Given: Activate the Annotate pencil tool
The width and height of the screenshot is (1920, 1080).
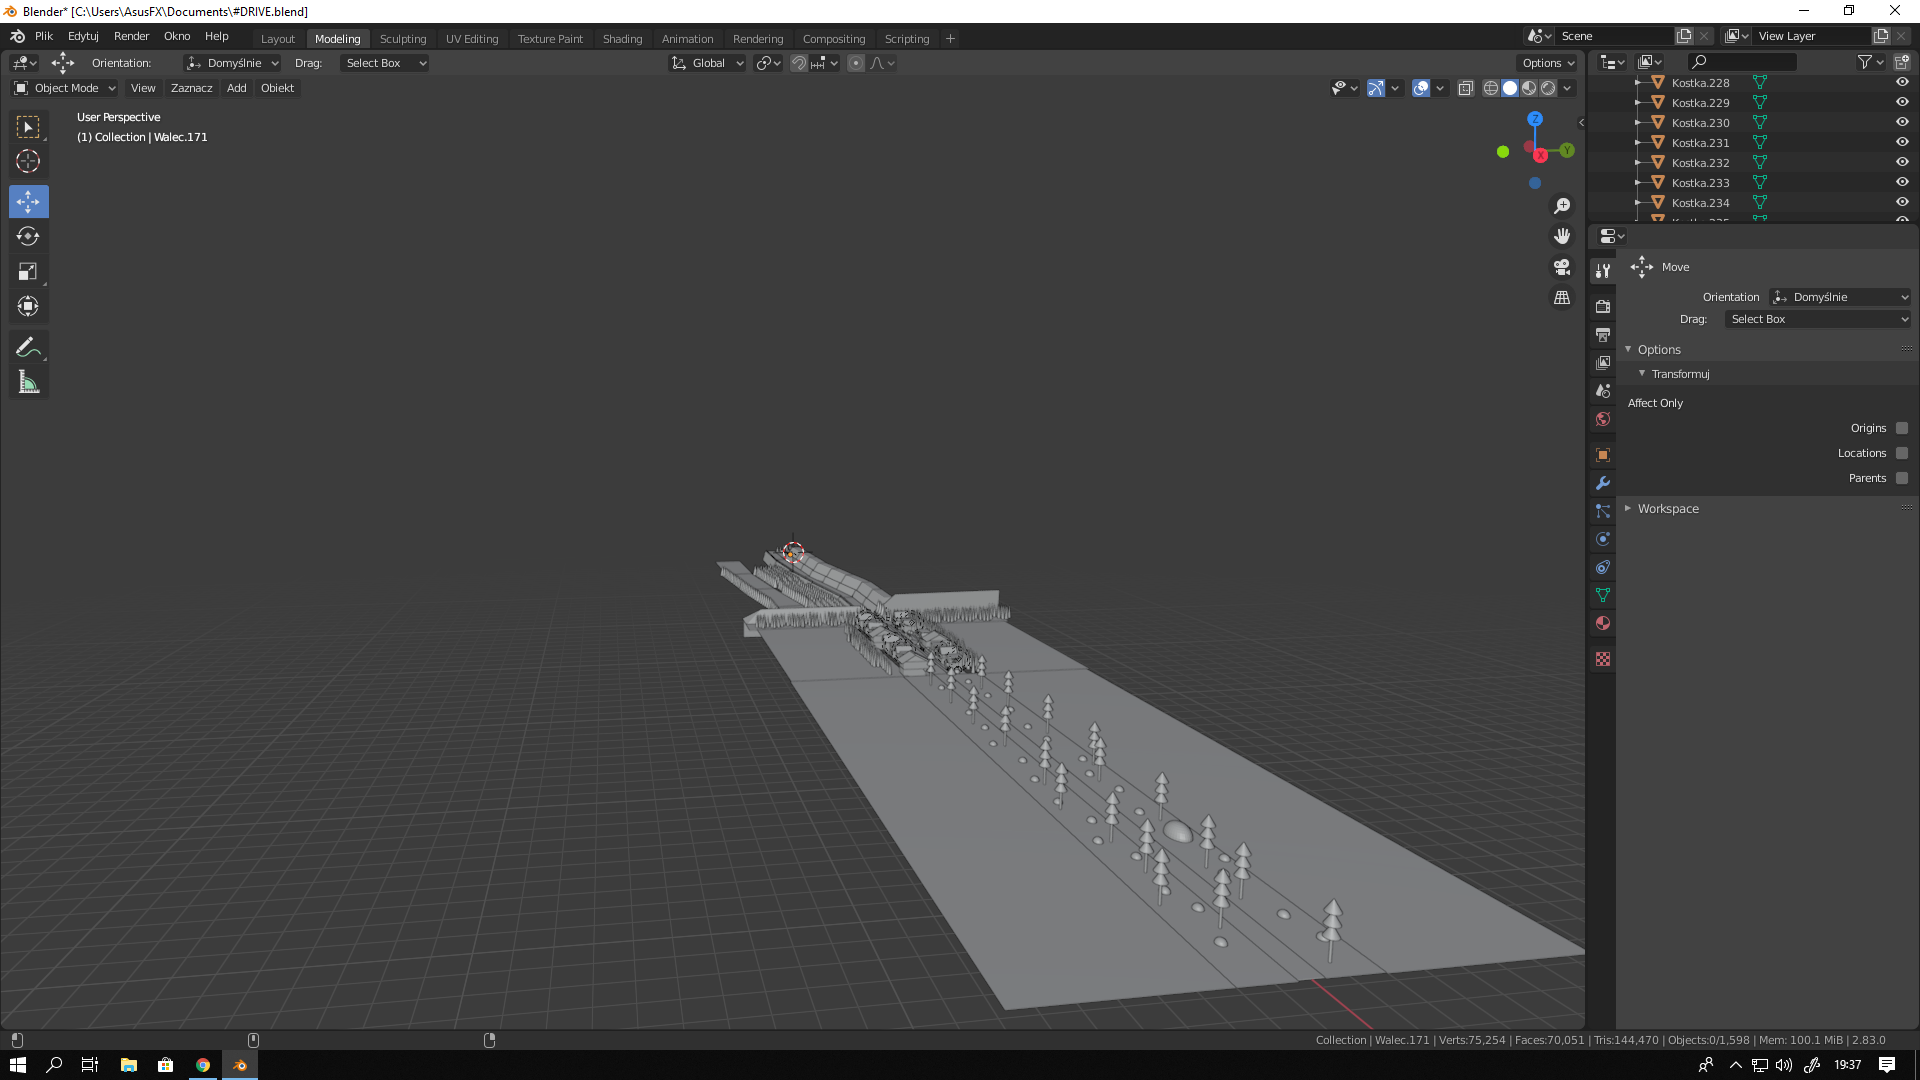Looking at the screenshot, I should click(x=28, y=347).
